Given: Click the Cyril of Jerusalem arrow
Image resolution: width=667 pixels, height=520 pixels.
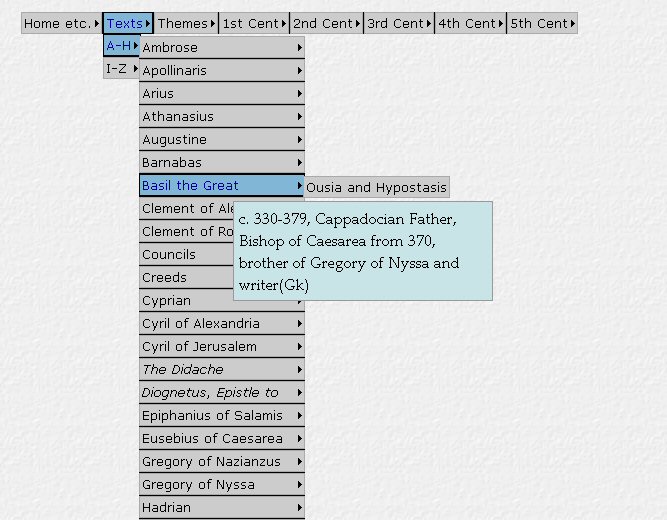Looking at the screenshot, I should pyautogui.click(x=299, y=346).
